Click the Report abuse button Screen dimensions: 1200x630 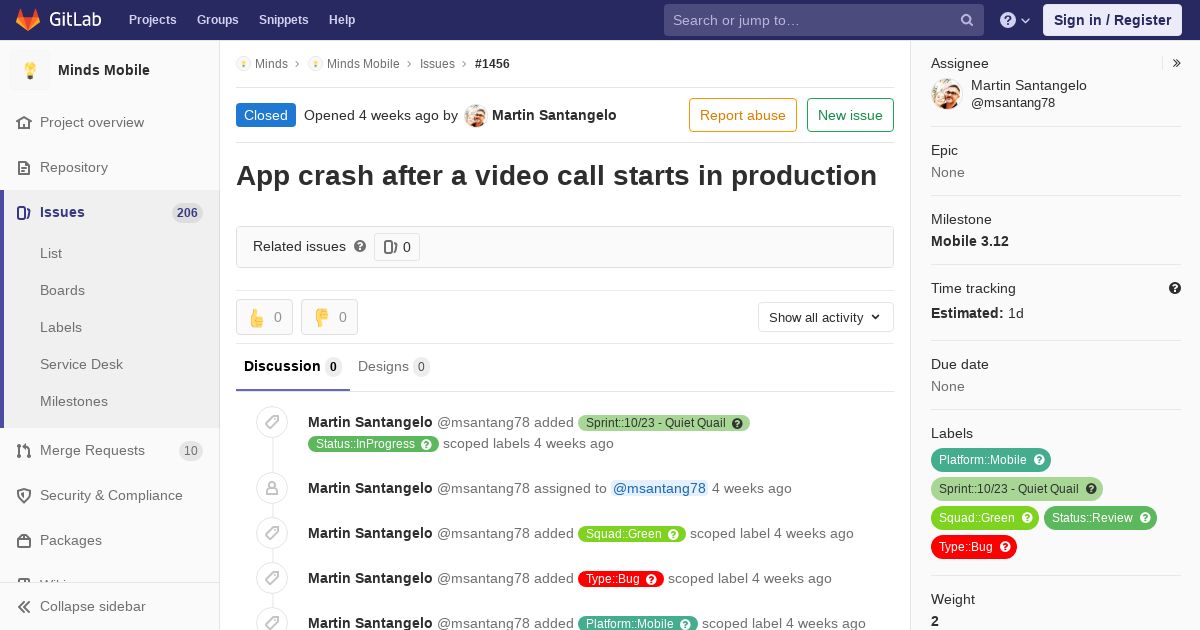743,115
